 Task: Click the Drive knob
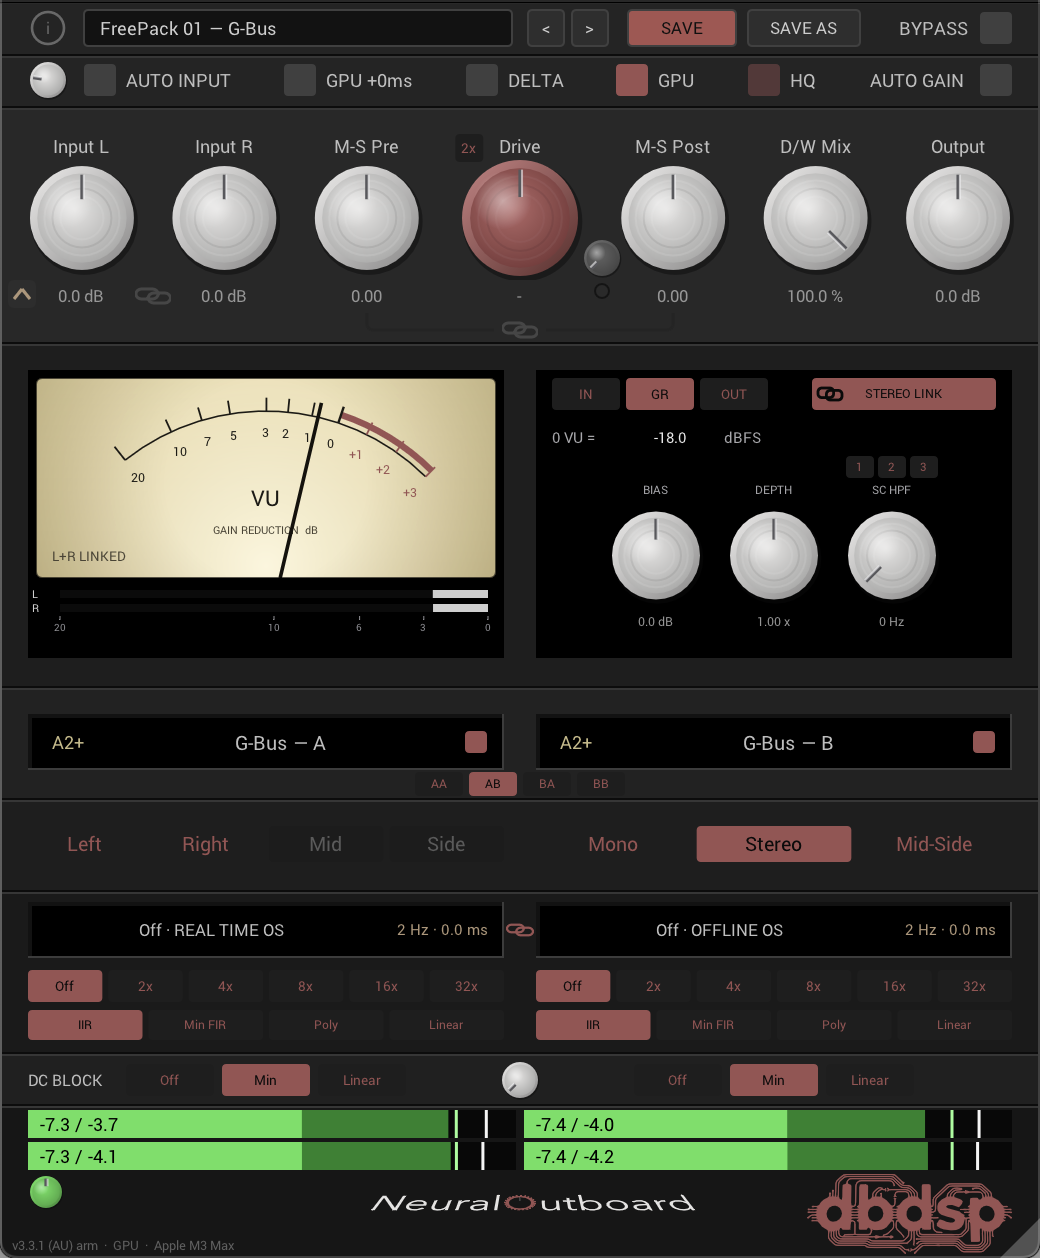click(x=520, y=218)
